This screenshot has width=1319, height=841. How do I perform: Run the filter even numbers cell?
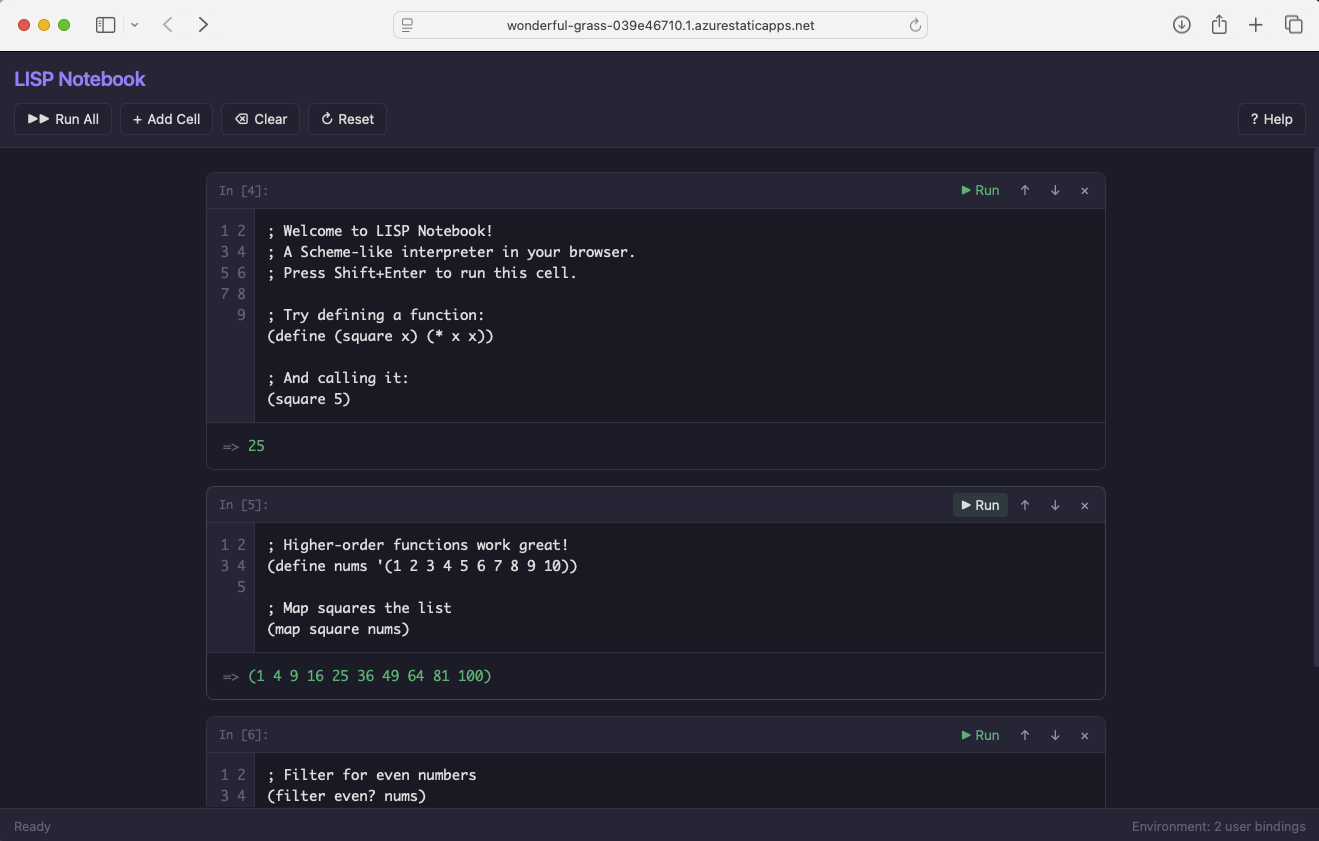pos(979,735)
